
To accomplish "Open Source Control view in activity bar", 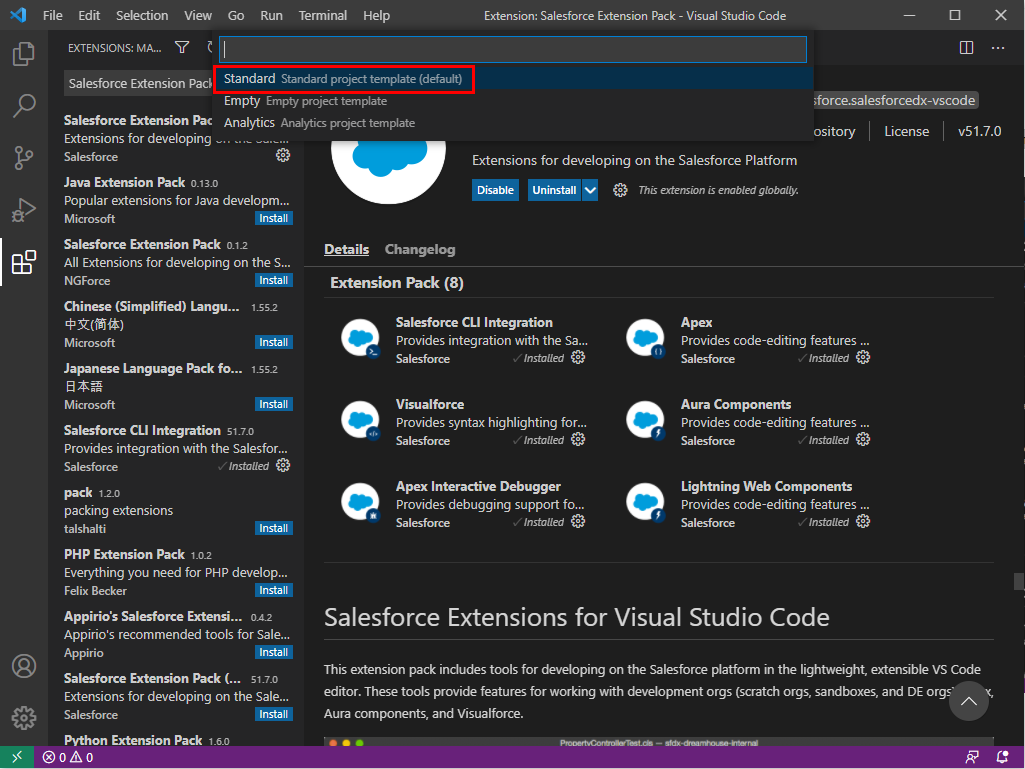I will [24, 158].
